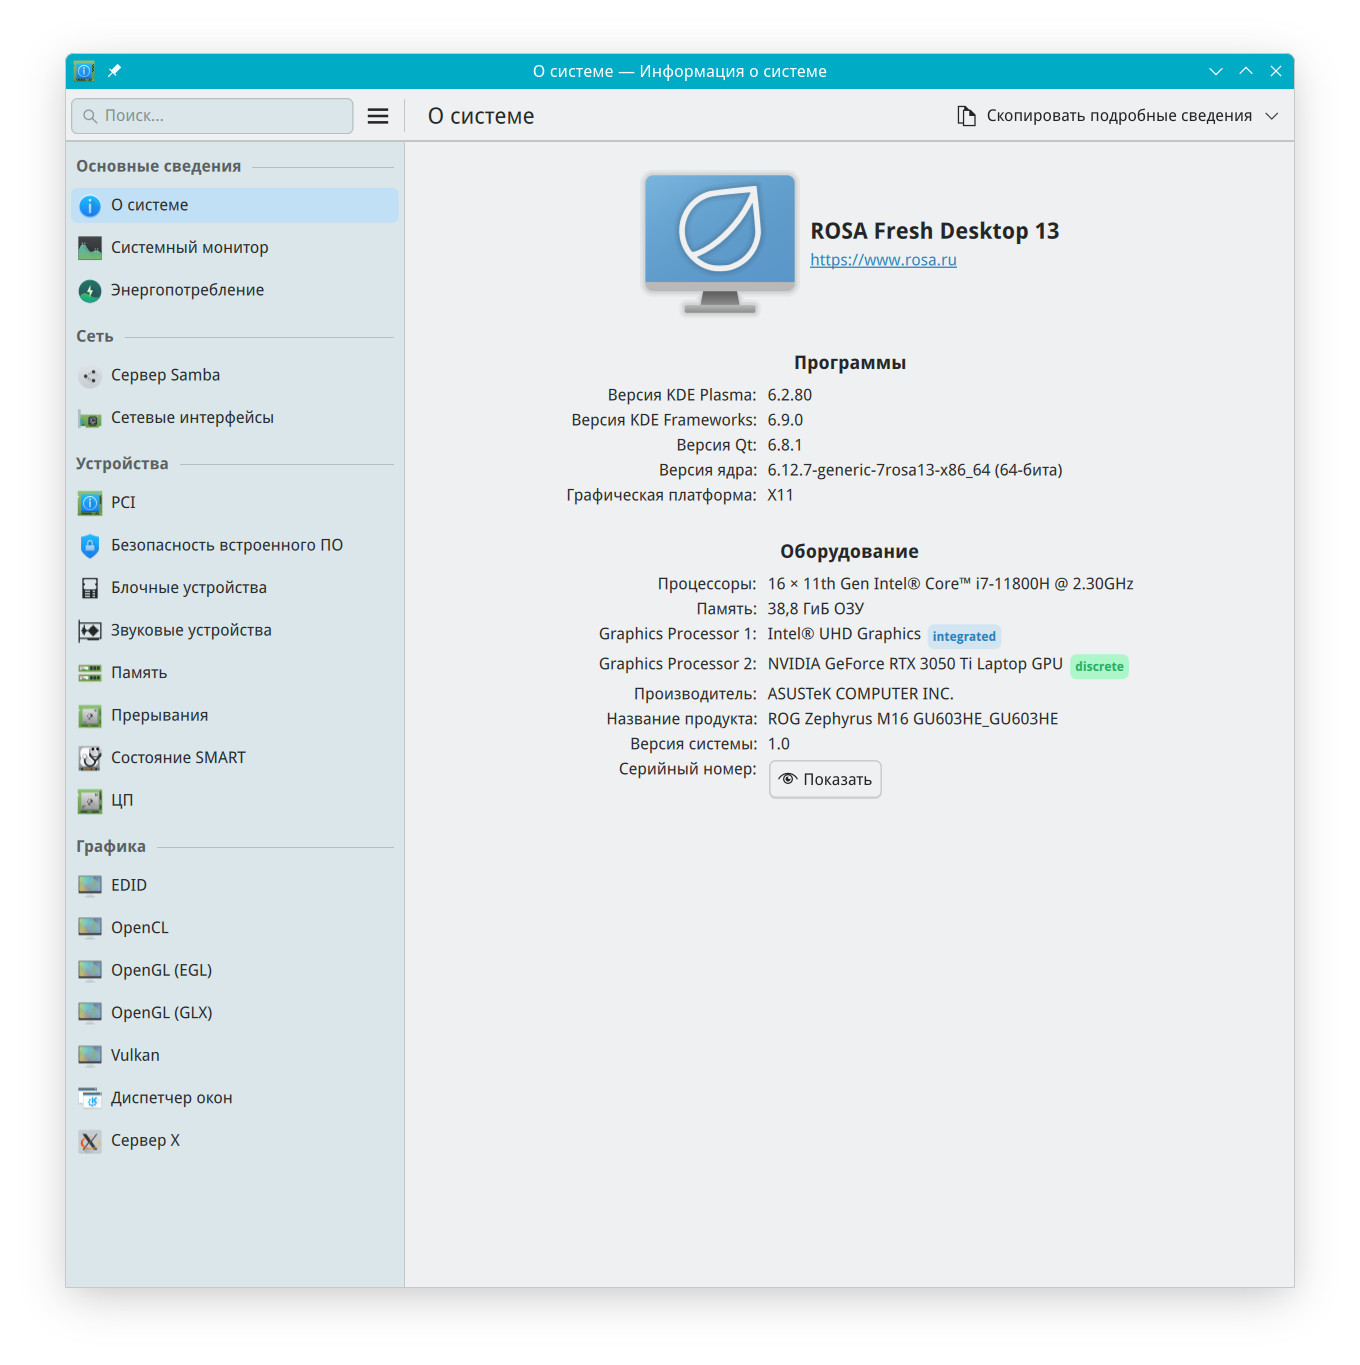Image resolution: width=1360 pixels, height=1365 pixels.
Task: Select Vulkan entry
Action: tap(235, 1055)
